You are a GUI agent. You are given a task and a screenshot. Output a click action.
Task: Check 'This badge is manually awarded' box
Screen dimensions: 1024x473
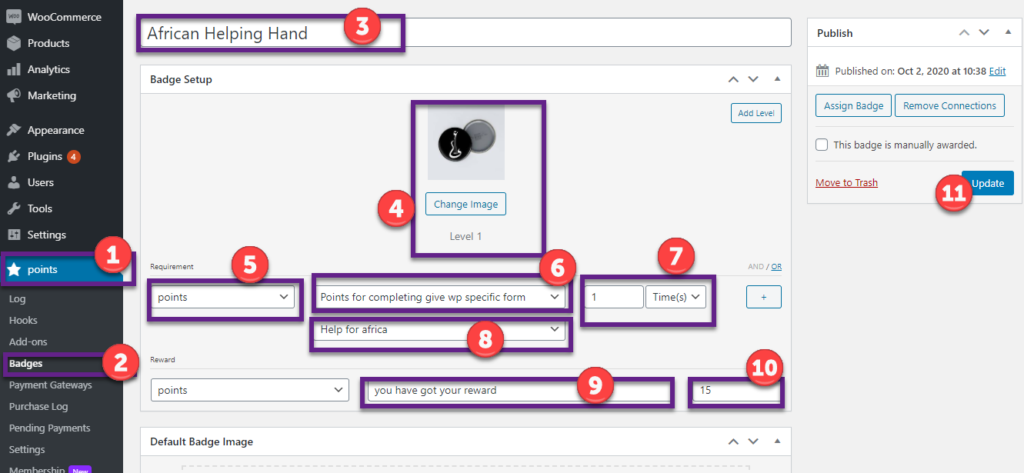tap(822, 145)
